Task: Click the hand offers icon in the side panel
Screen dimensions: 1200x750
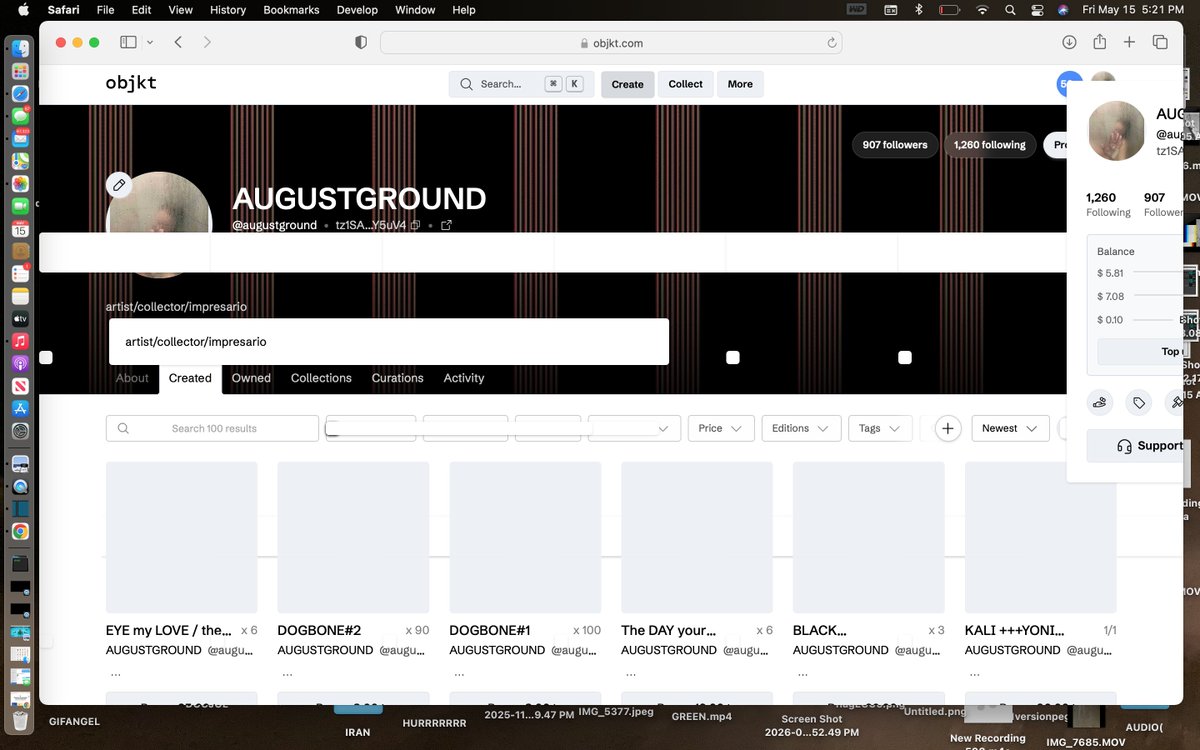Action: 1100,403
